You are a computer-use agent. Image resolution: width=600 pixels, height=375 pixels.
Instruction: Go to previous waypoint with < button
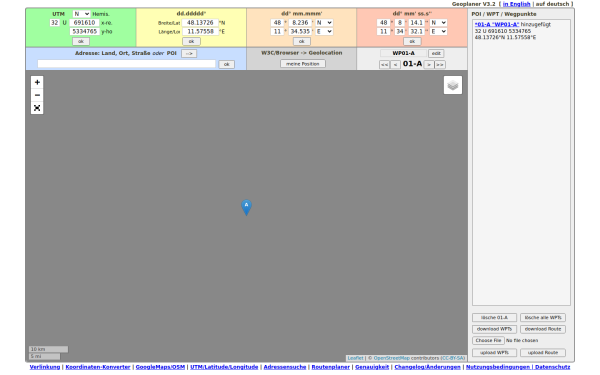point(395,64)
